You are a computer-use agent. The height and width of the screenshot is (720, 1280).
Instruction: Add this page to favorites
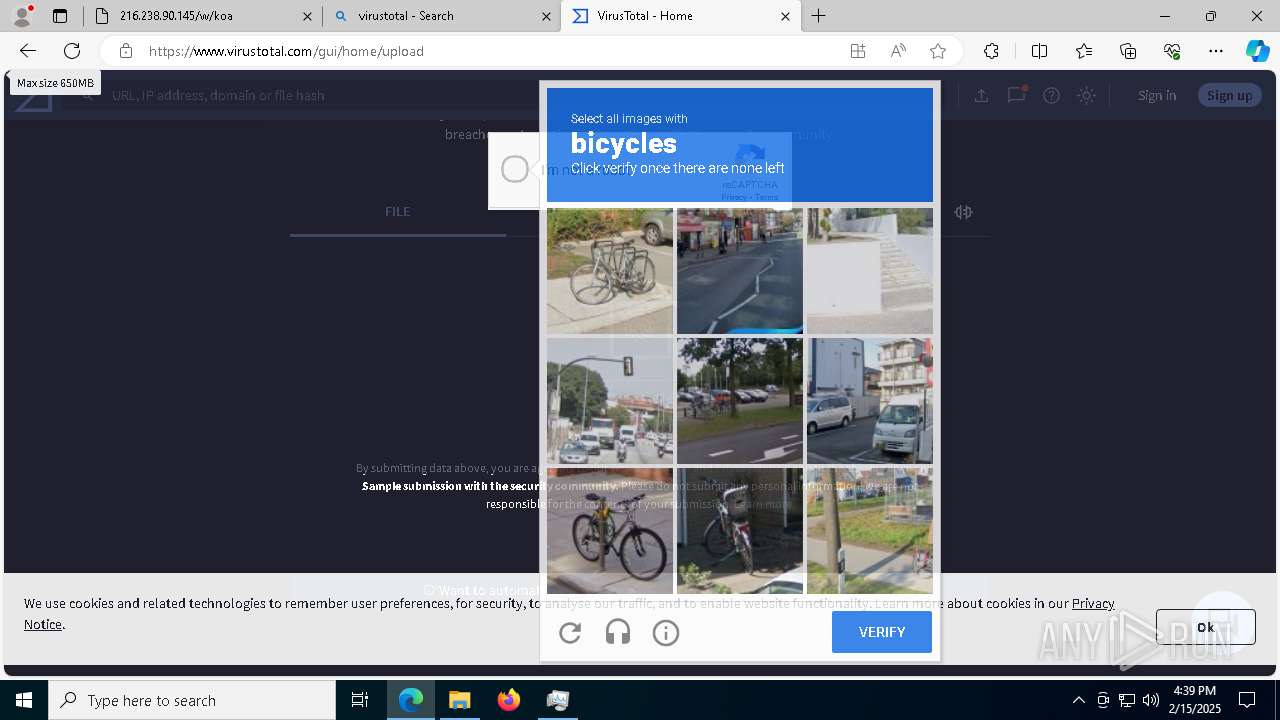coord(938,51)
